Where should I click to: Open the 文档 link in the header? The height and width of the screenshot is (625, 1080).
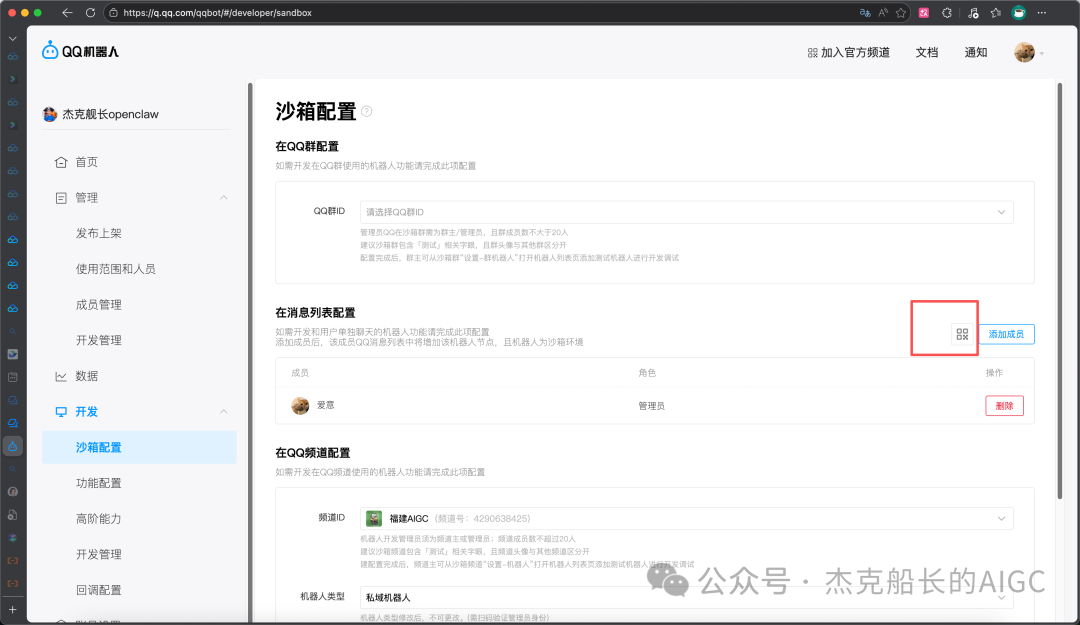coord(926,52)
